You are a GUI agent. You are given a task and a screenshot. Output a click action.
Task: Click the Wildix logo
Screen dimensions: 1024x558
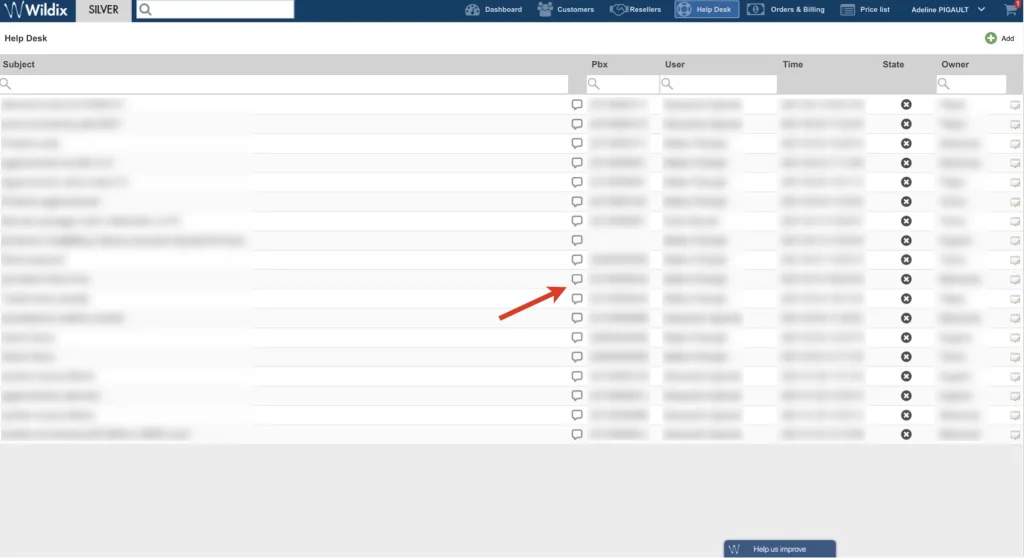pyautogui.click(x=38, y=10)
